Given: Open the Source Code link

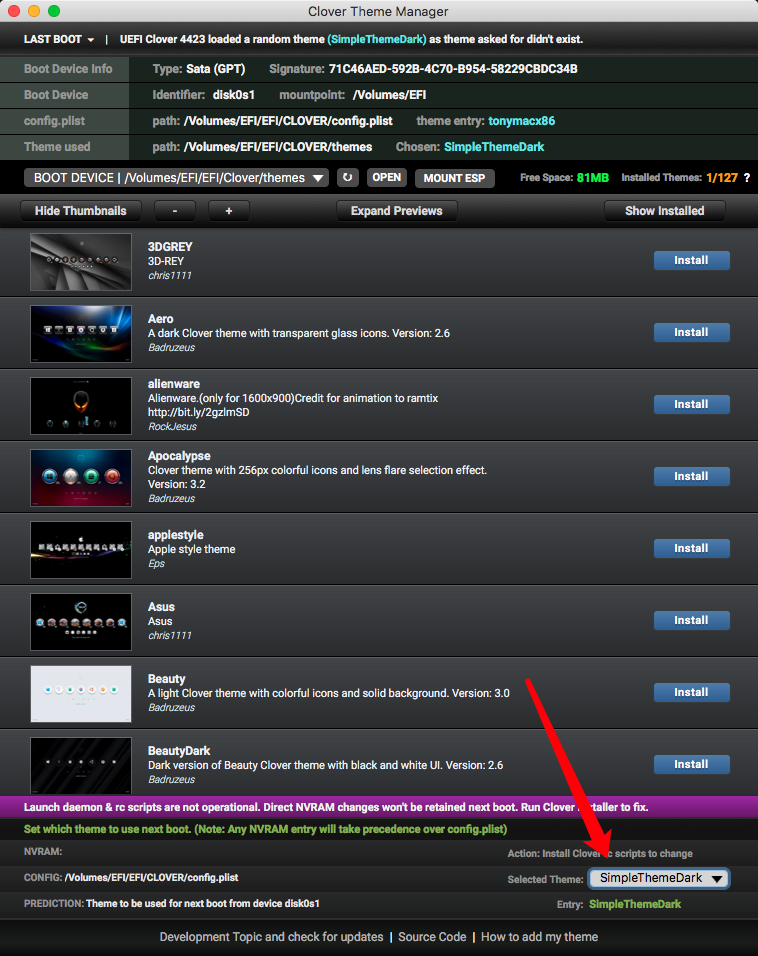Looking at the screenshot, I should pyautogui.click(x=432, y=937).
